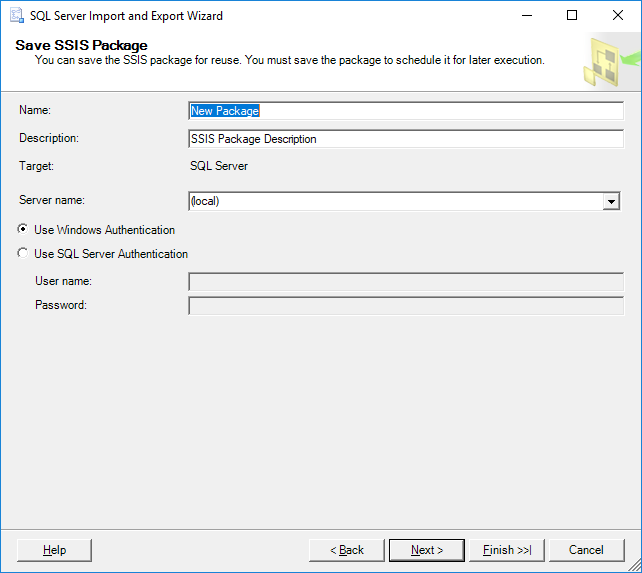Close the SQL Server Import and Export Wizard
Image resolution: width=642 pixels, height=573 pixels.
tap(618, 16)
